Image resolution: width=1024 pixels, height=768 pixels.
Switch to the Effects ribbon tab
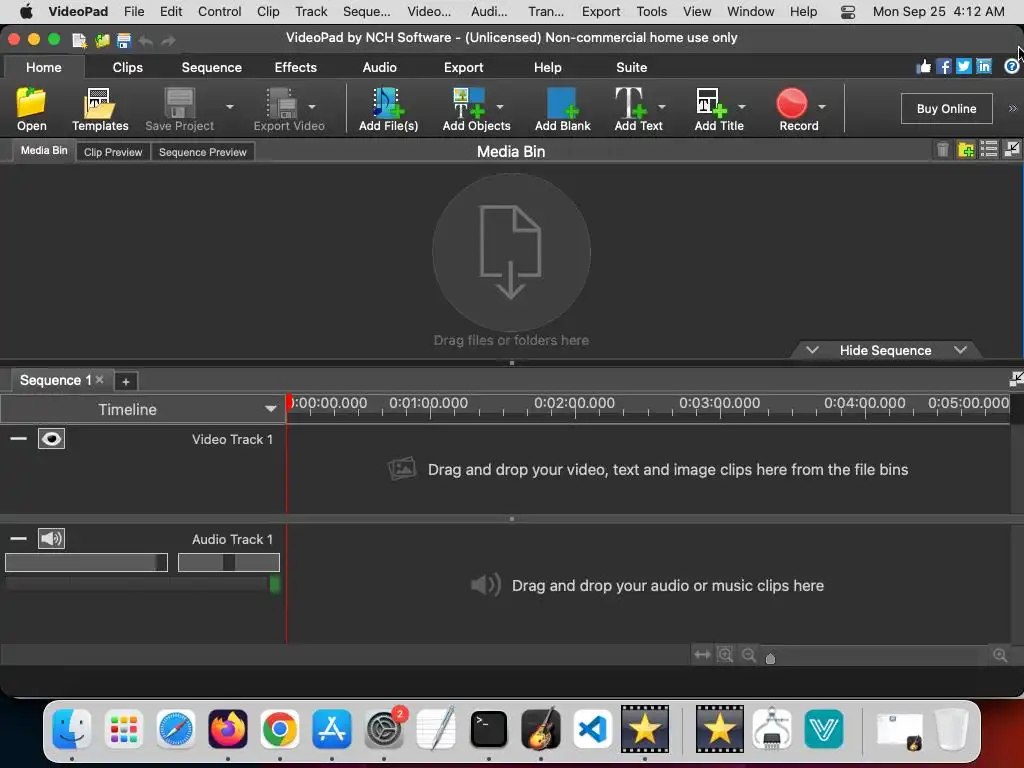click(295, 67)
